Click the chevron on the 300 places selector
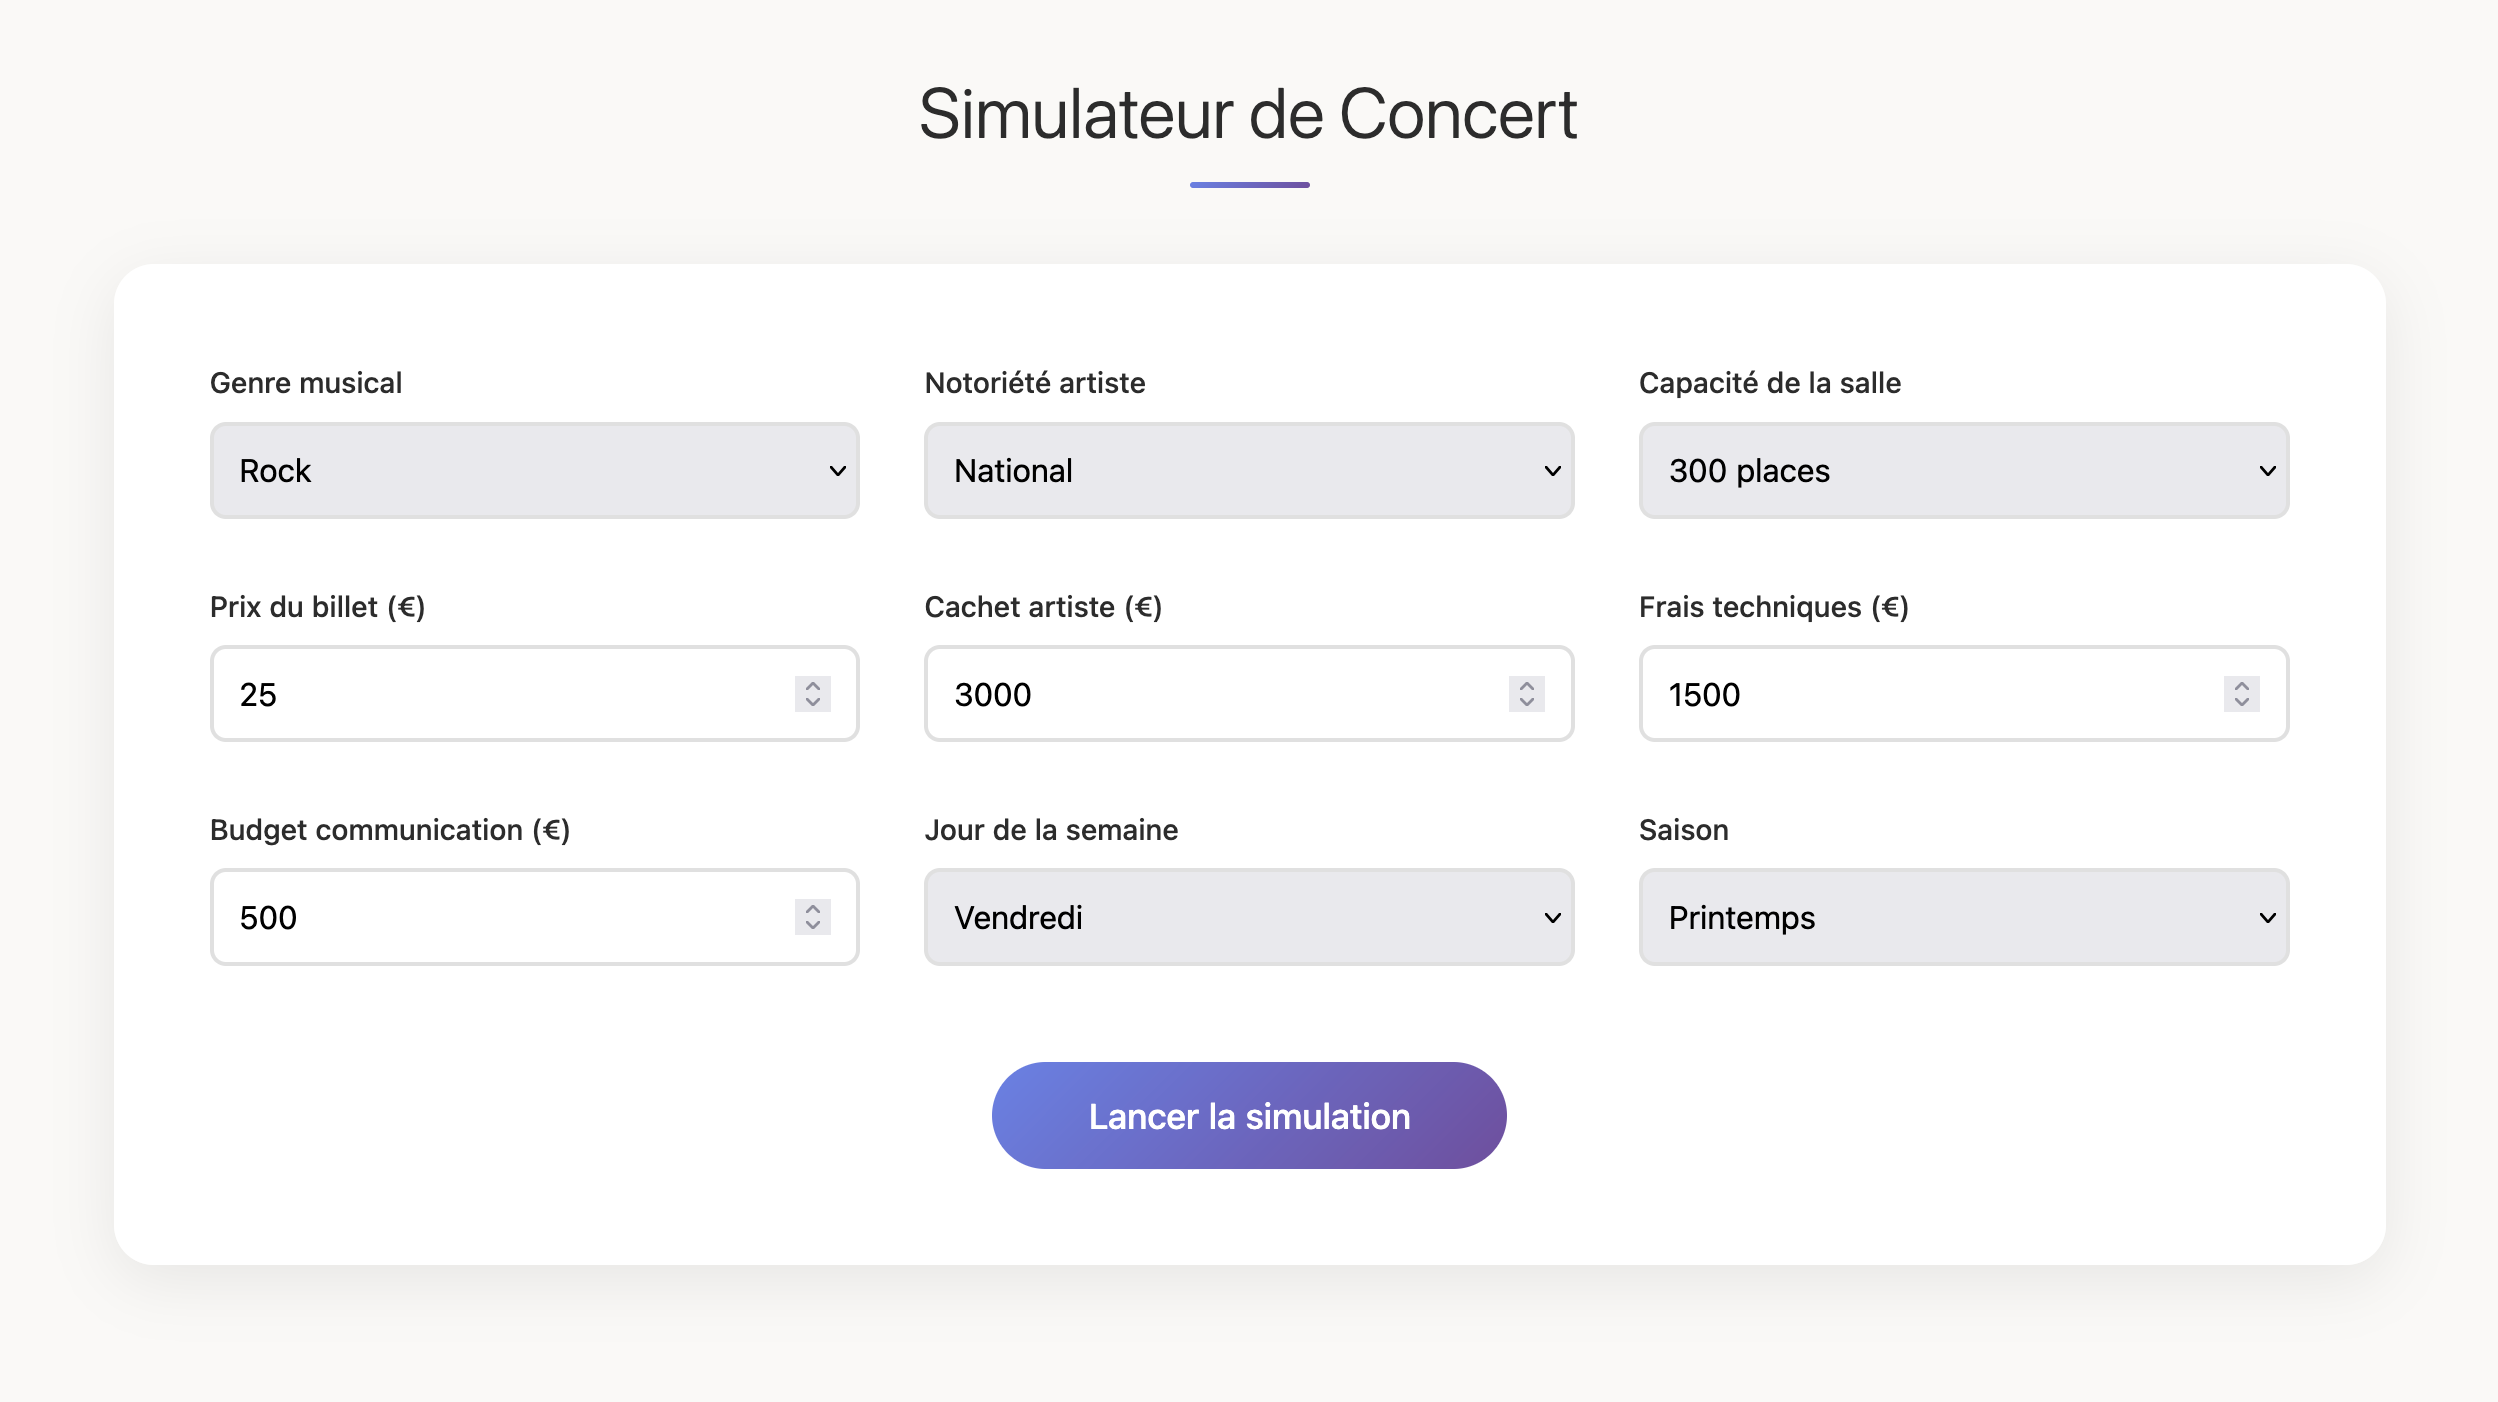Viewport: 2498px width, 1402px height. 2264,470
